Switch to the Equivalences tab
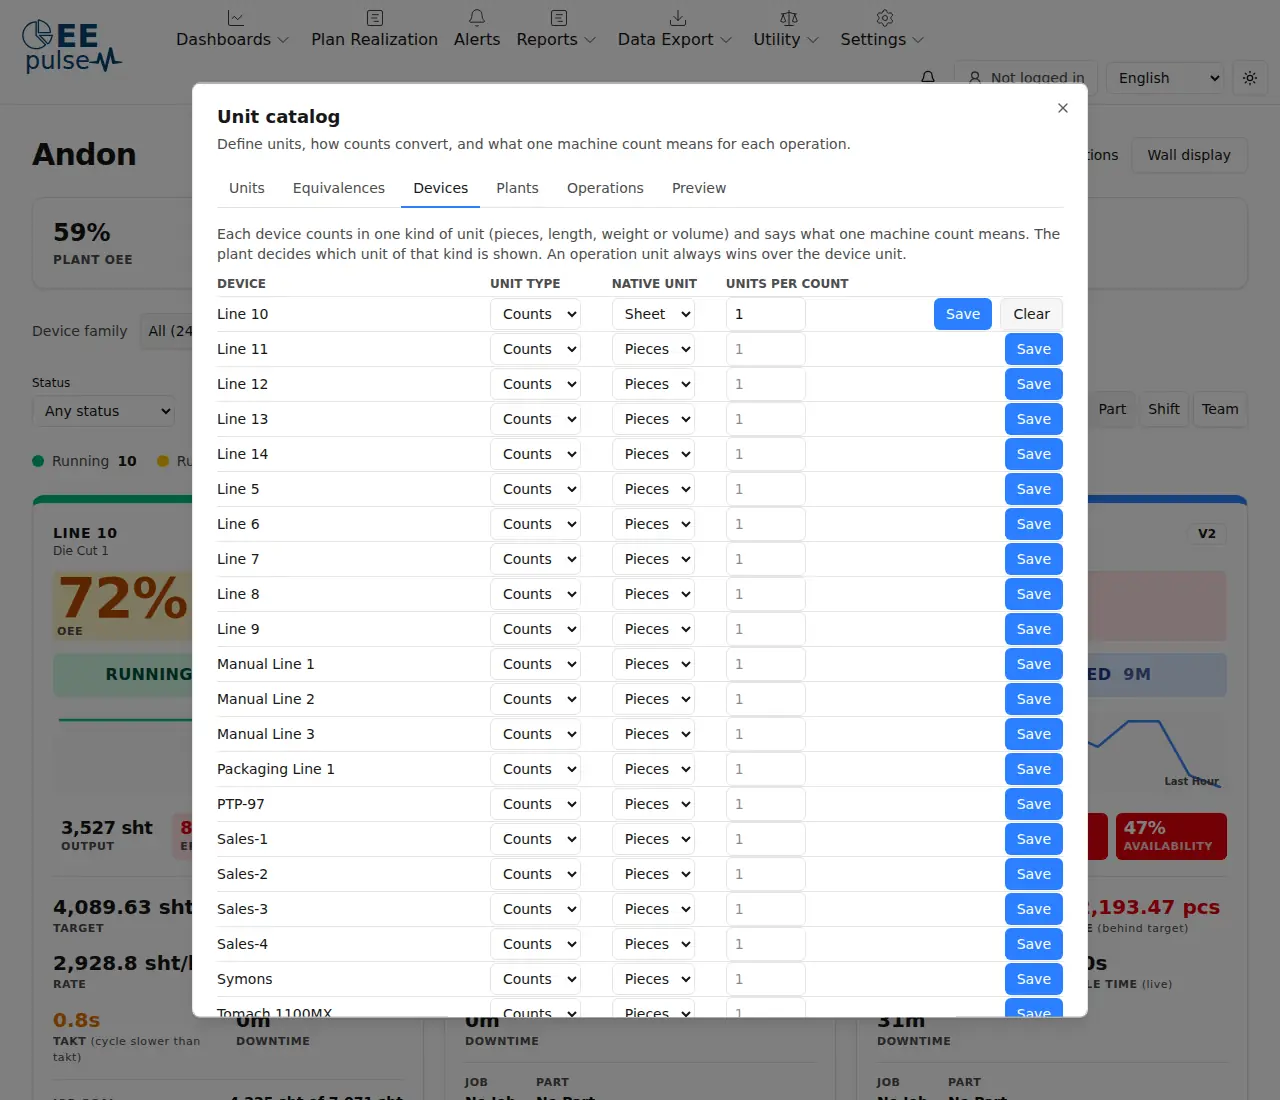 tap(339, 188)
